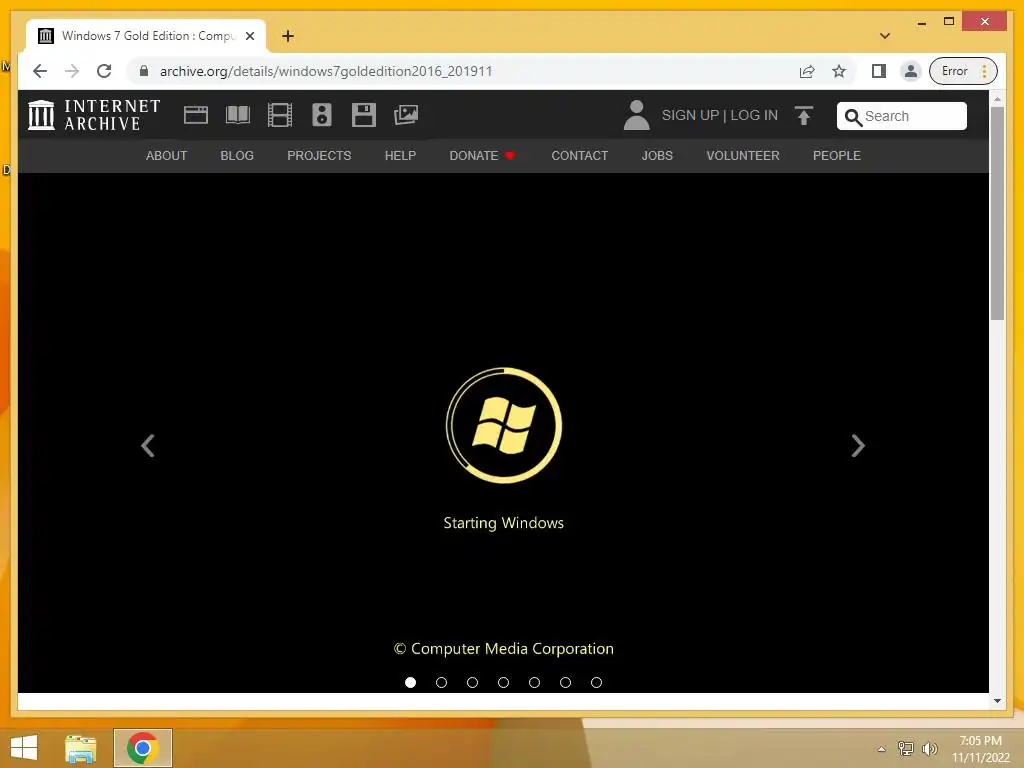Image resolution: width=1024 pixels, height=768 pixels.
Task: Open PROJECTS menu item
Action: click(319, 156)
